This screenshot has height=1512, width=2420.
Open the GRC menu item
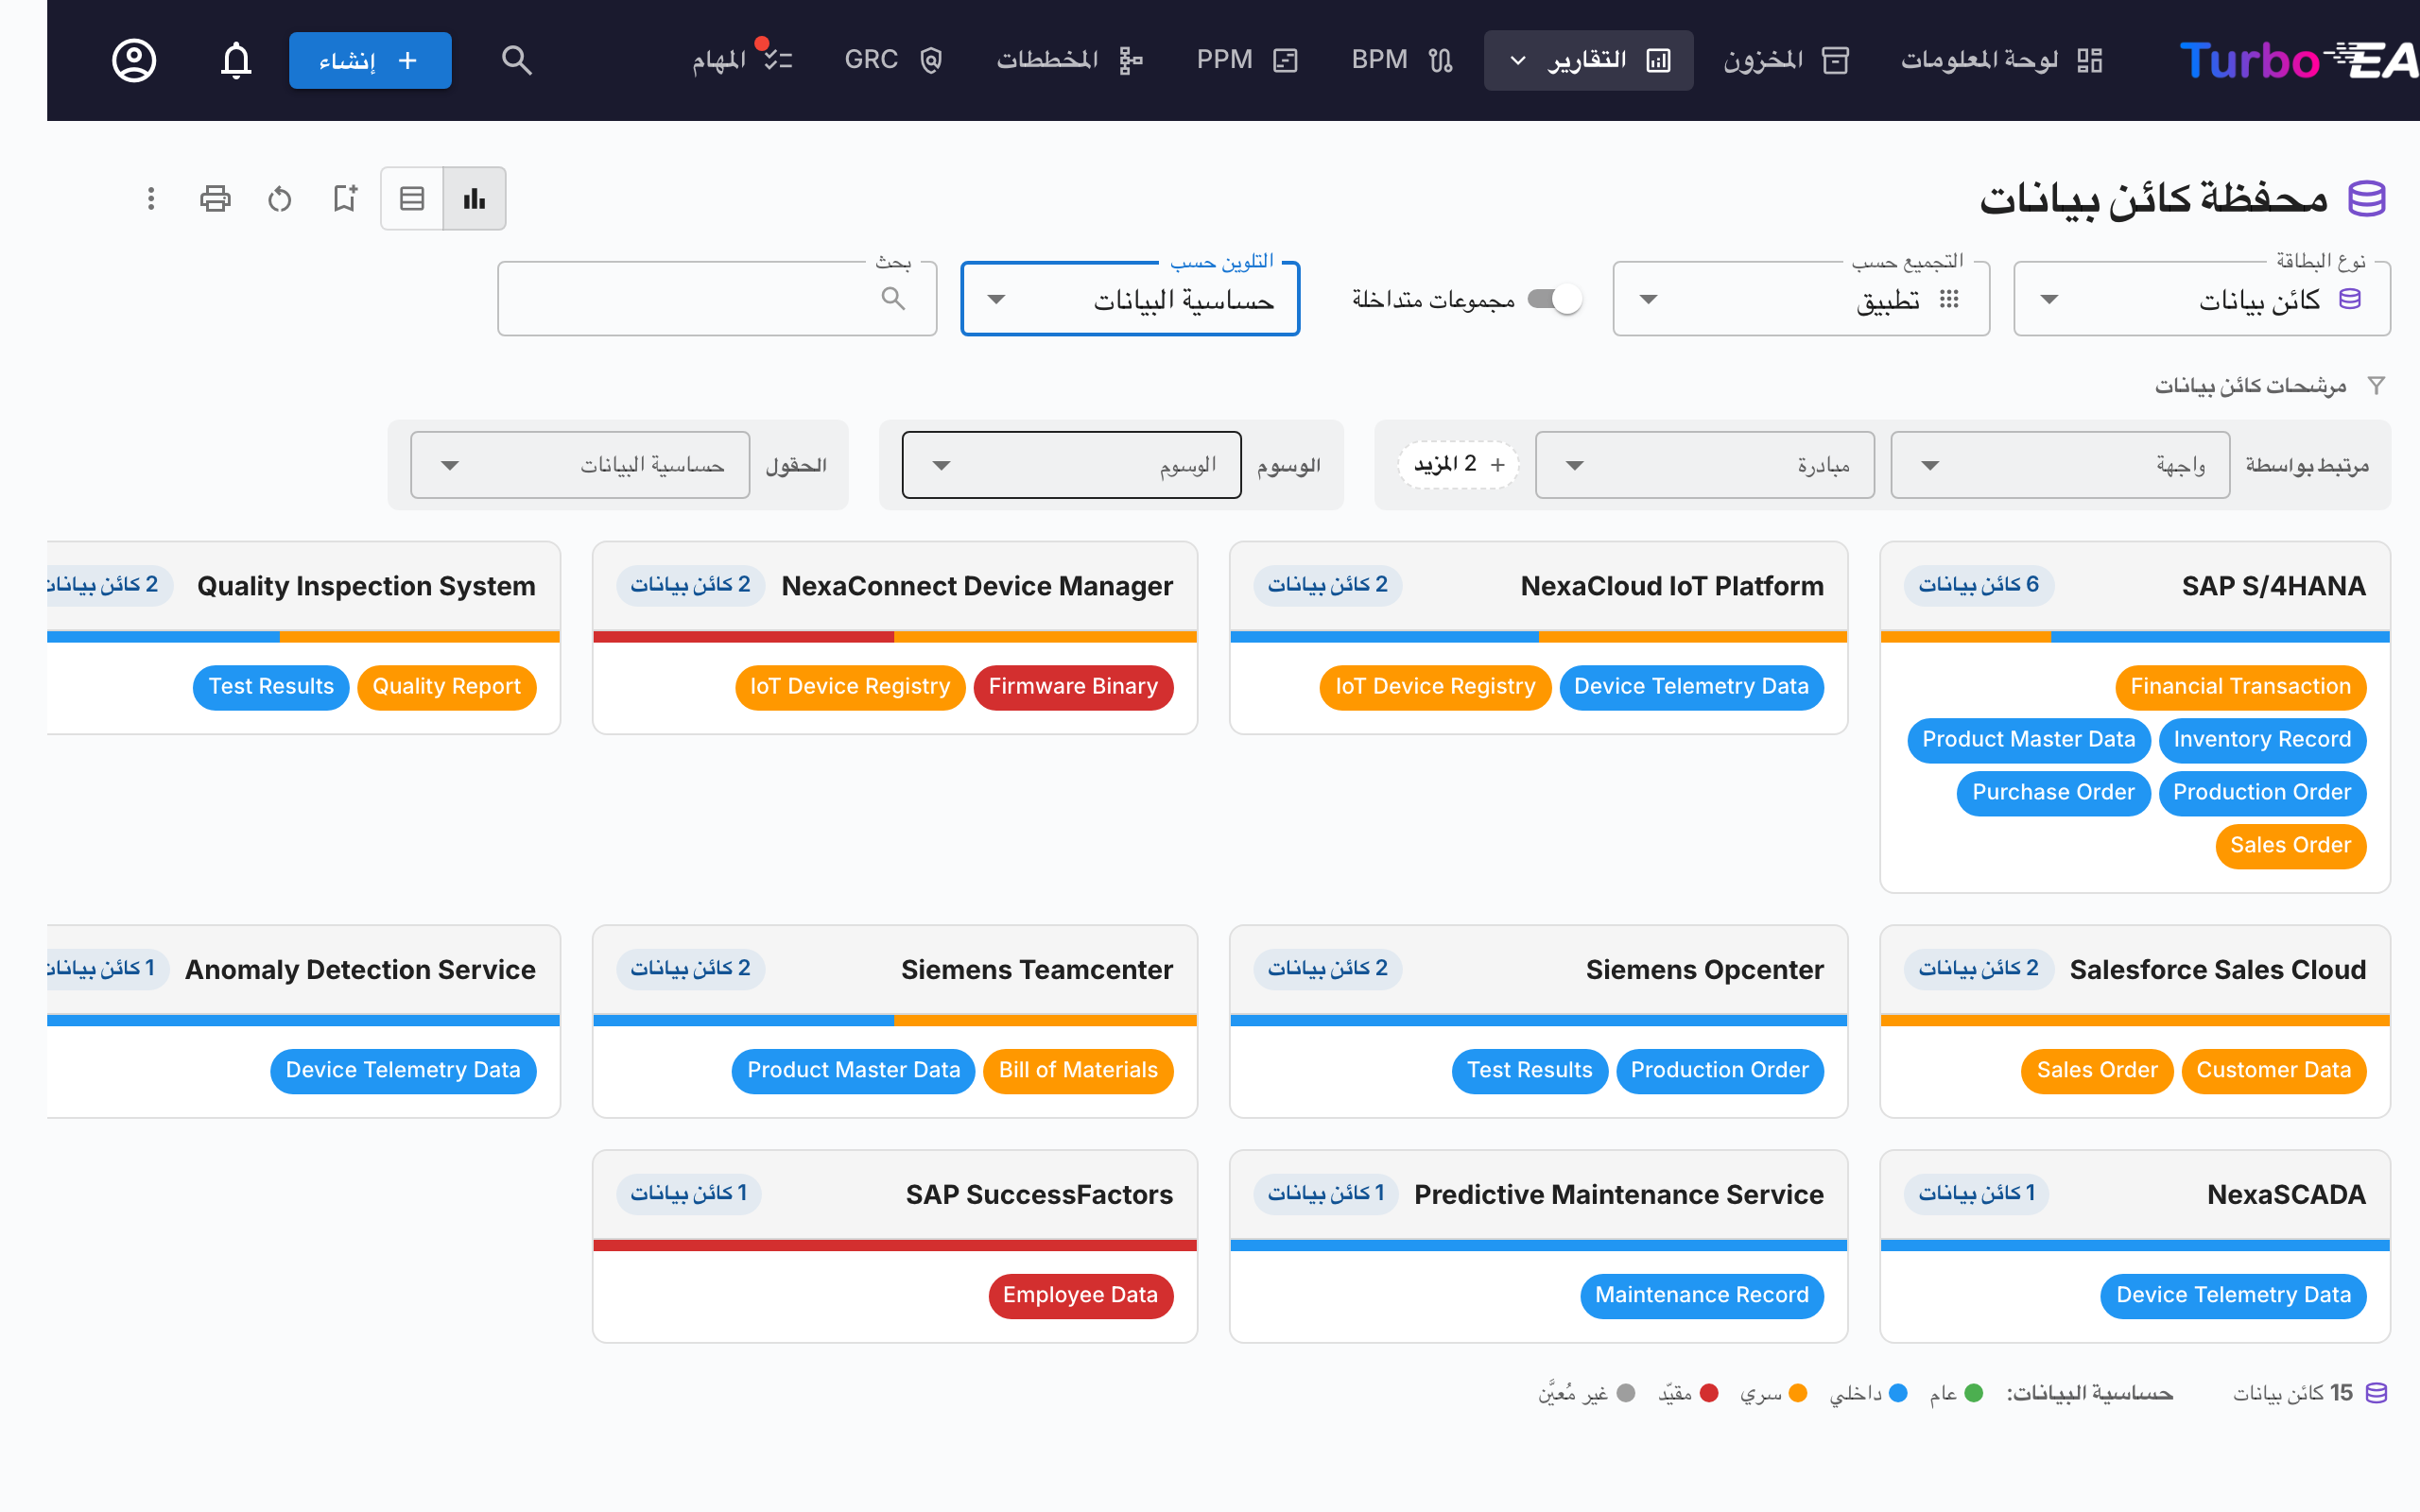(x=893, y=60)
